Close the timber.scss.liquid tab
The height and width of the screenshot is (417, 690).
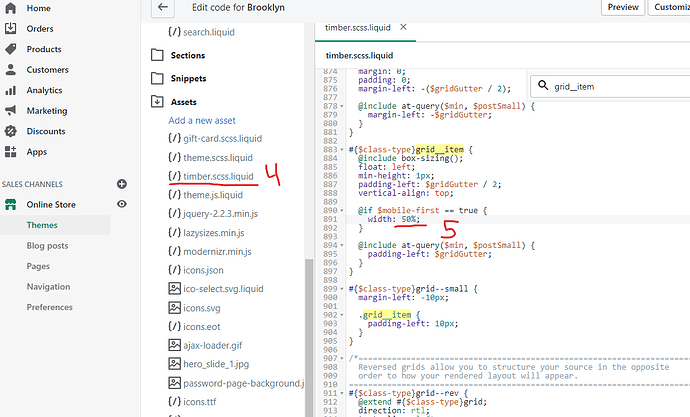pos(403,27)
